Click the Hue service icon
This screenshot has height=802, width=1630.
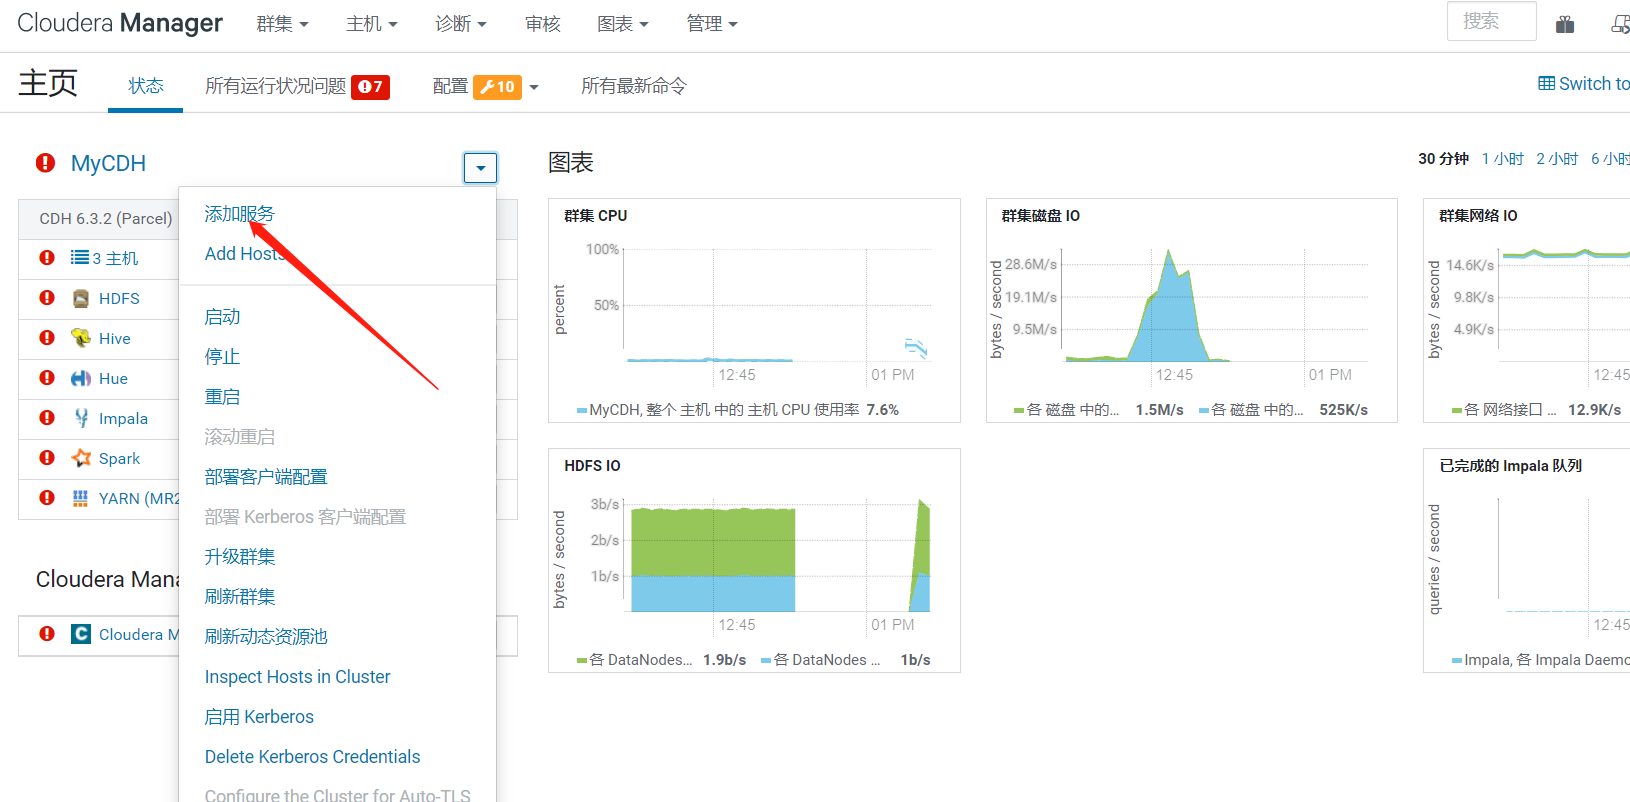click(x=81, y=378)
